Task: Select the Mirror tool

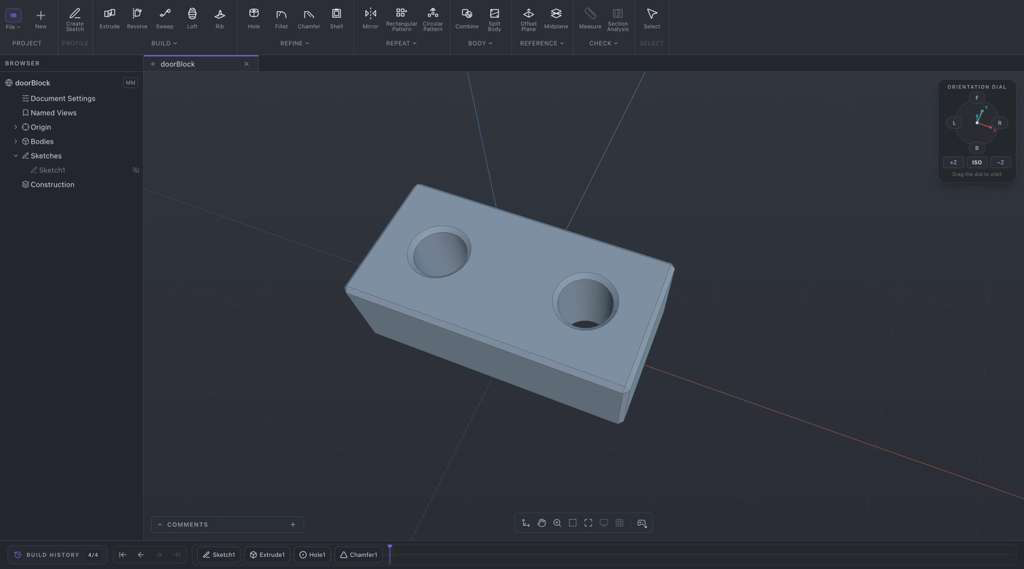Action: tap(370, 18)
